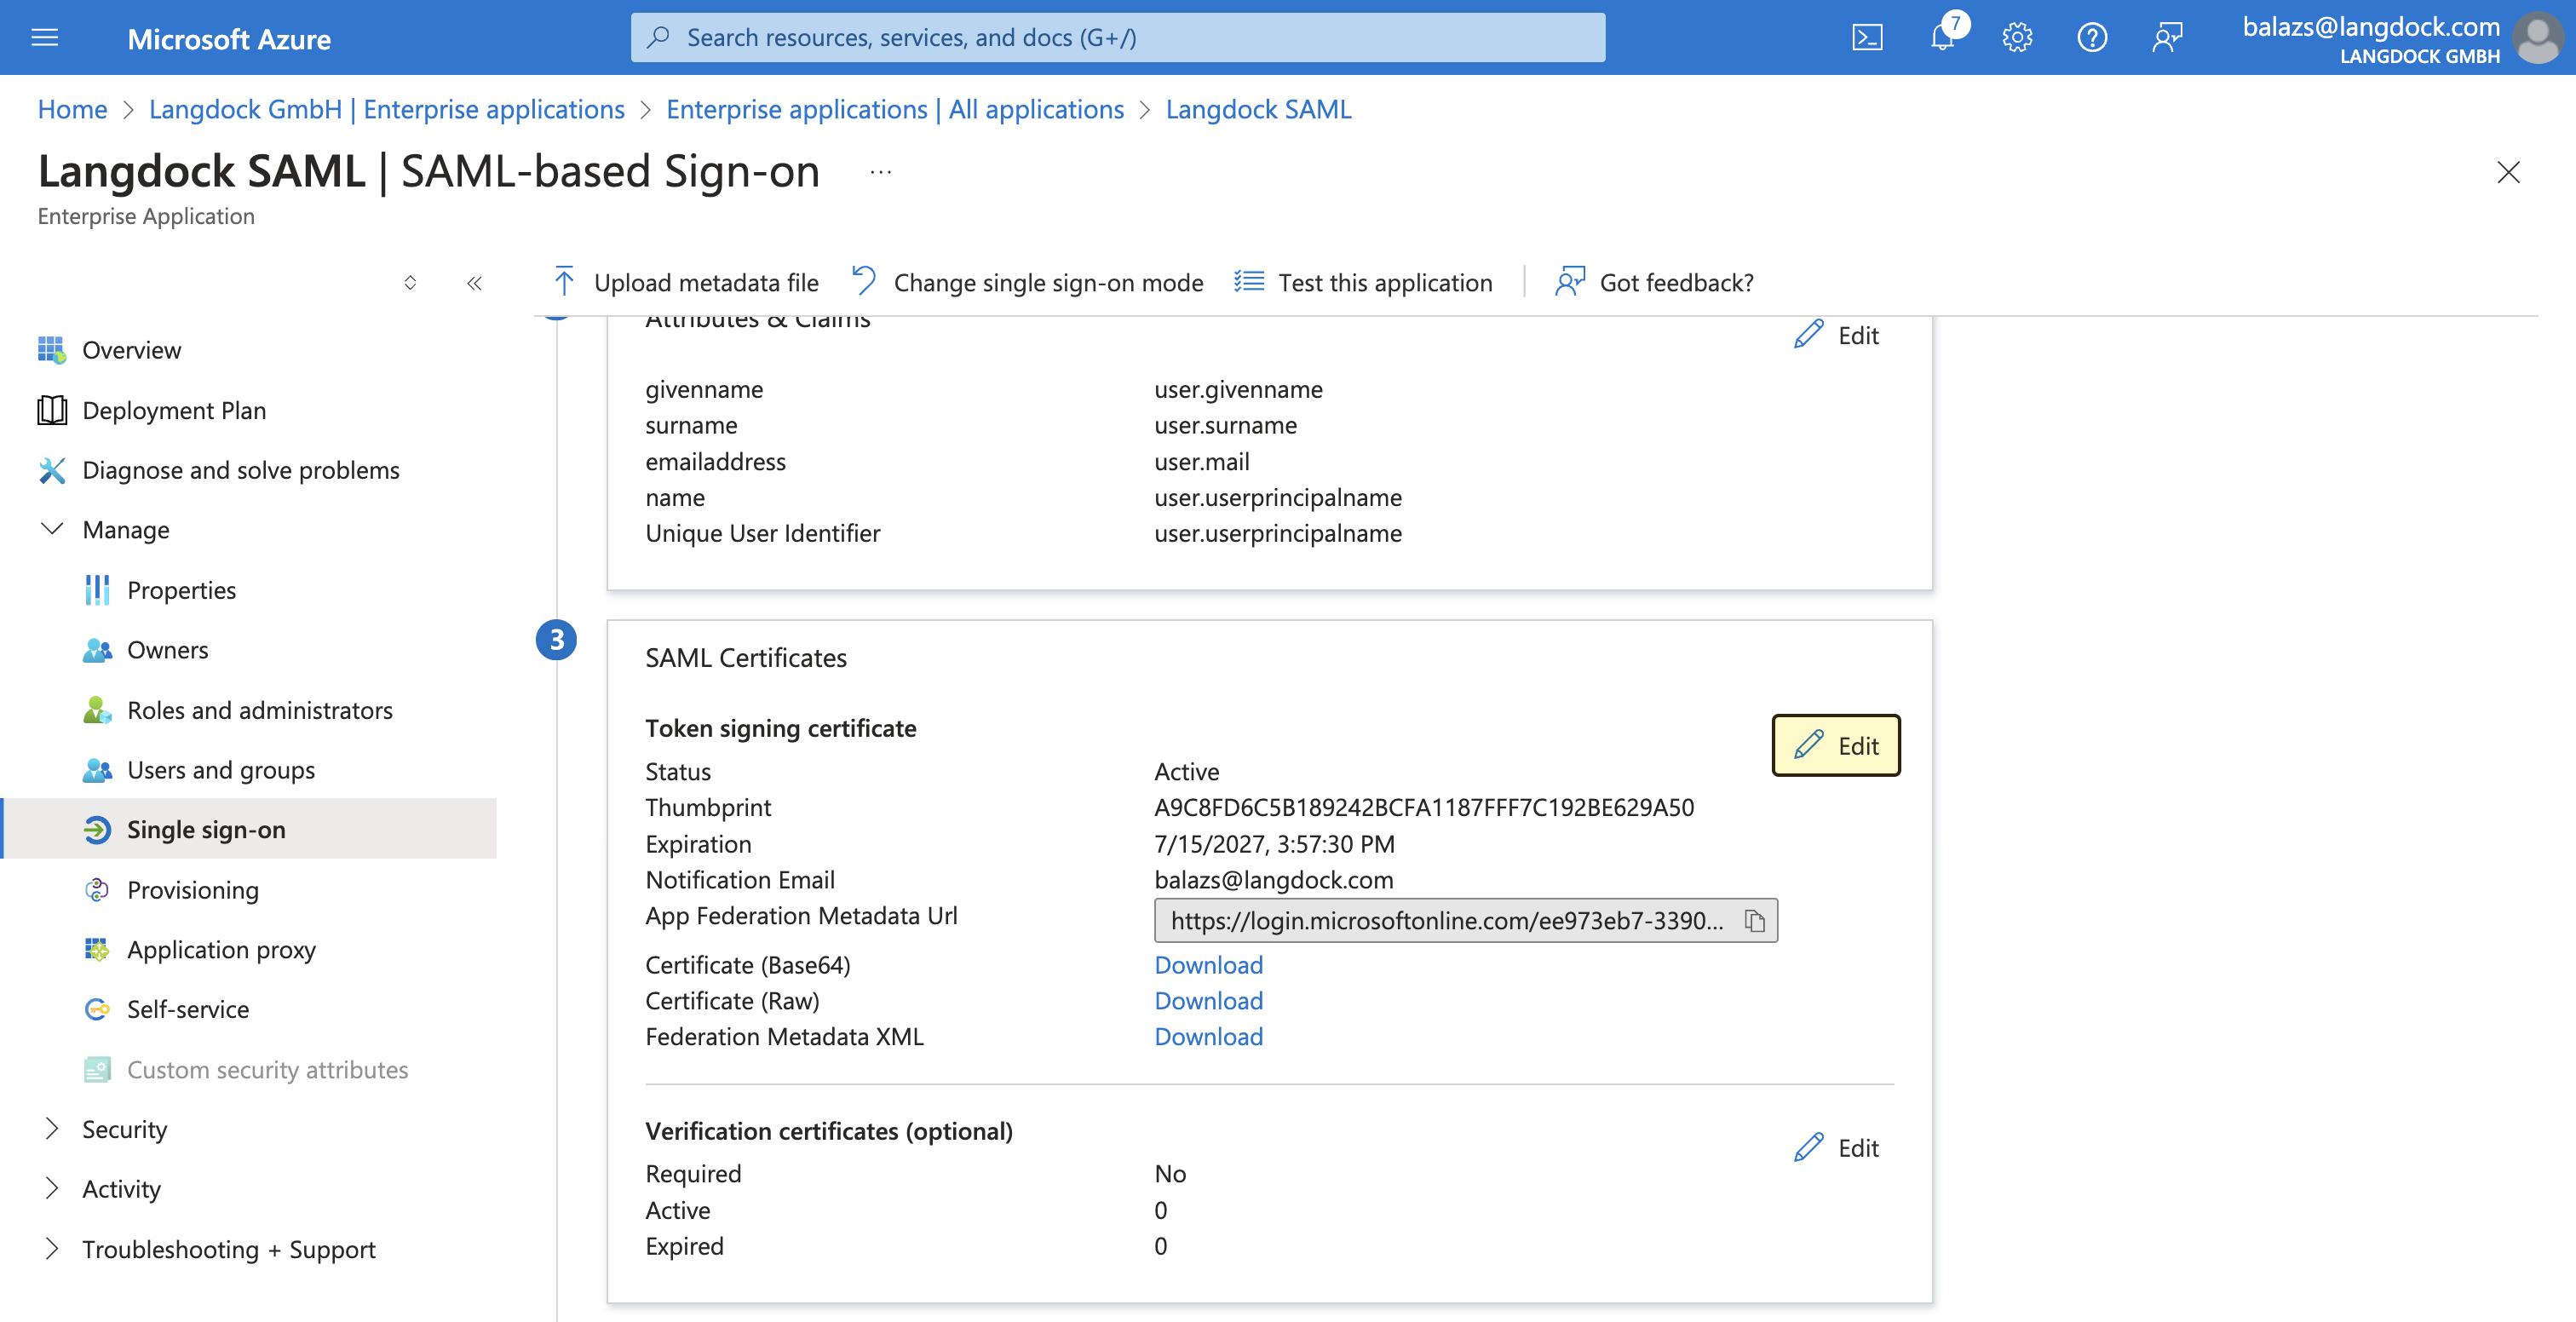Go to Users and groups
The height and width of the screenshot is (1322, 2576).
pos(221,770)
